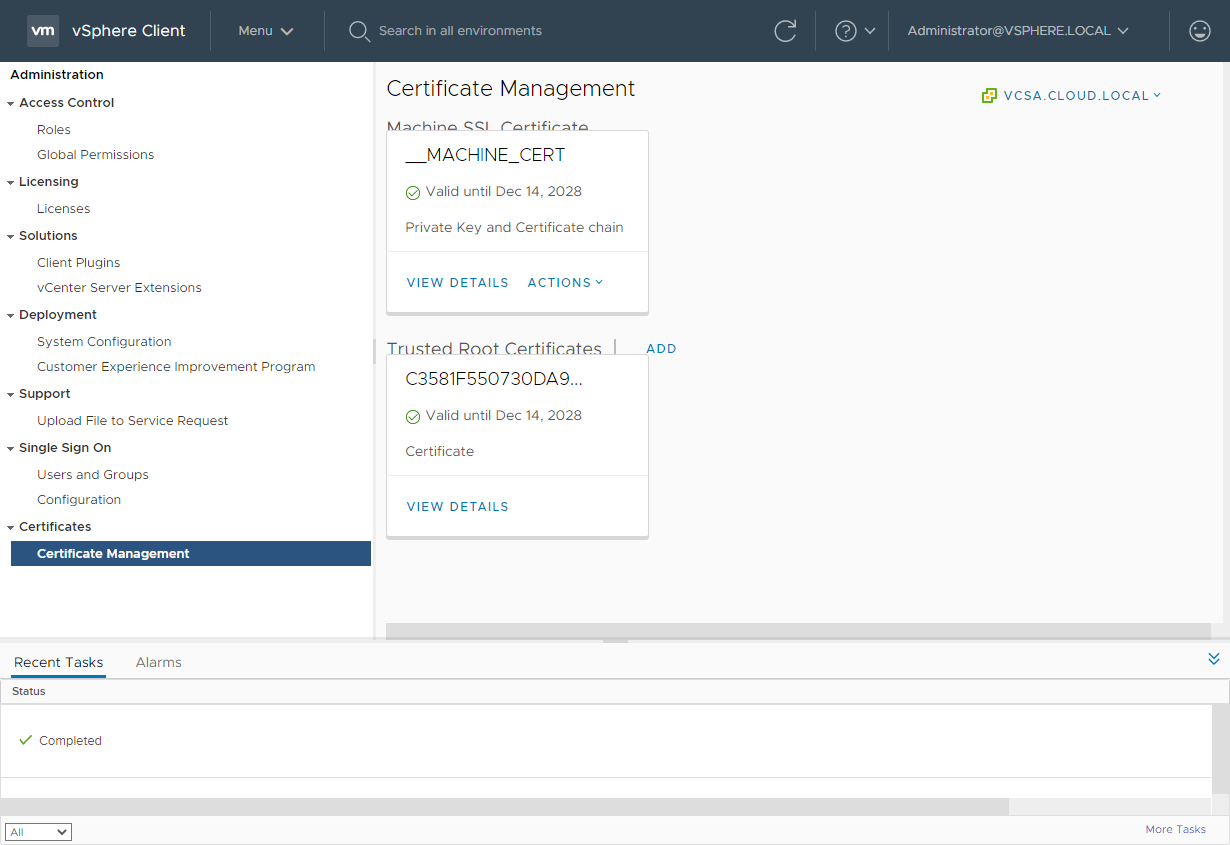1230x845 pixels.
Task: Click VIEW DETAILS on C3581F550730DA9 card
Action: (458, 507)
